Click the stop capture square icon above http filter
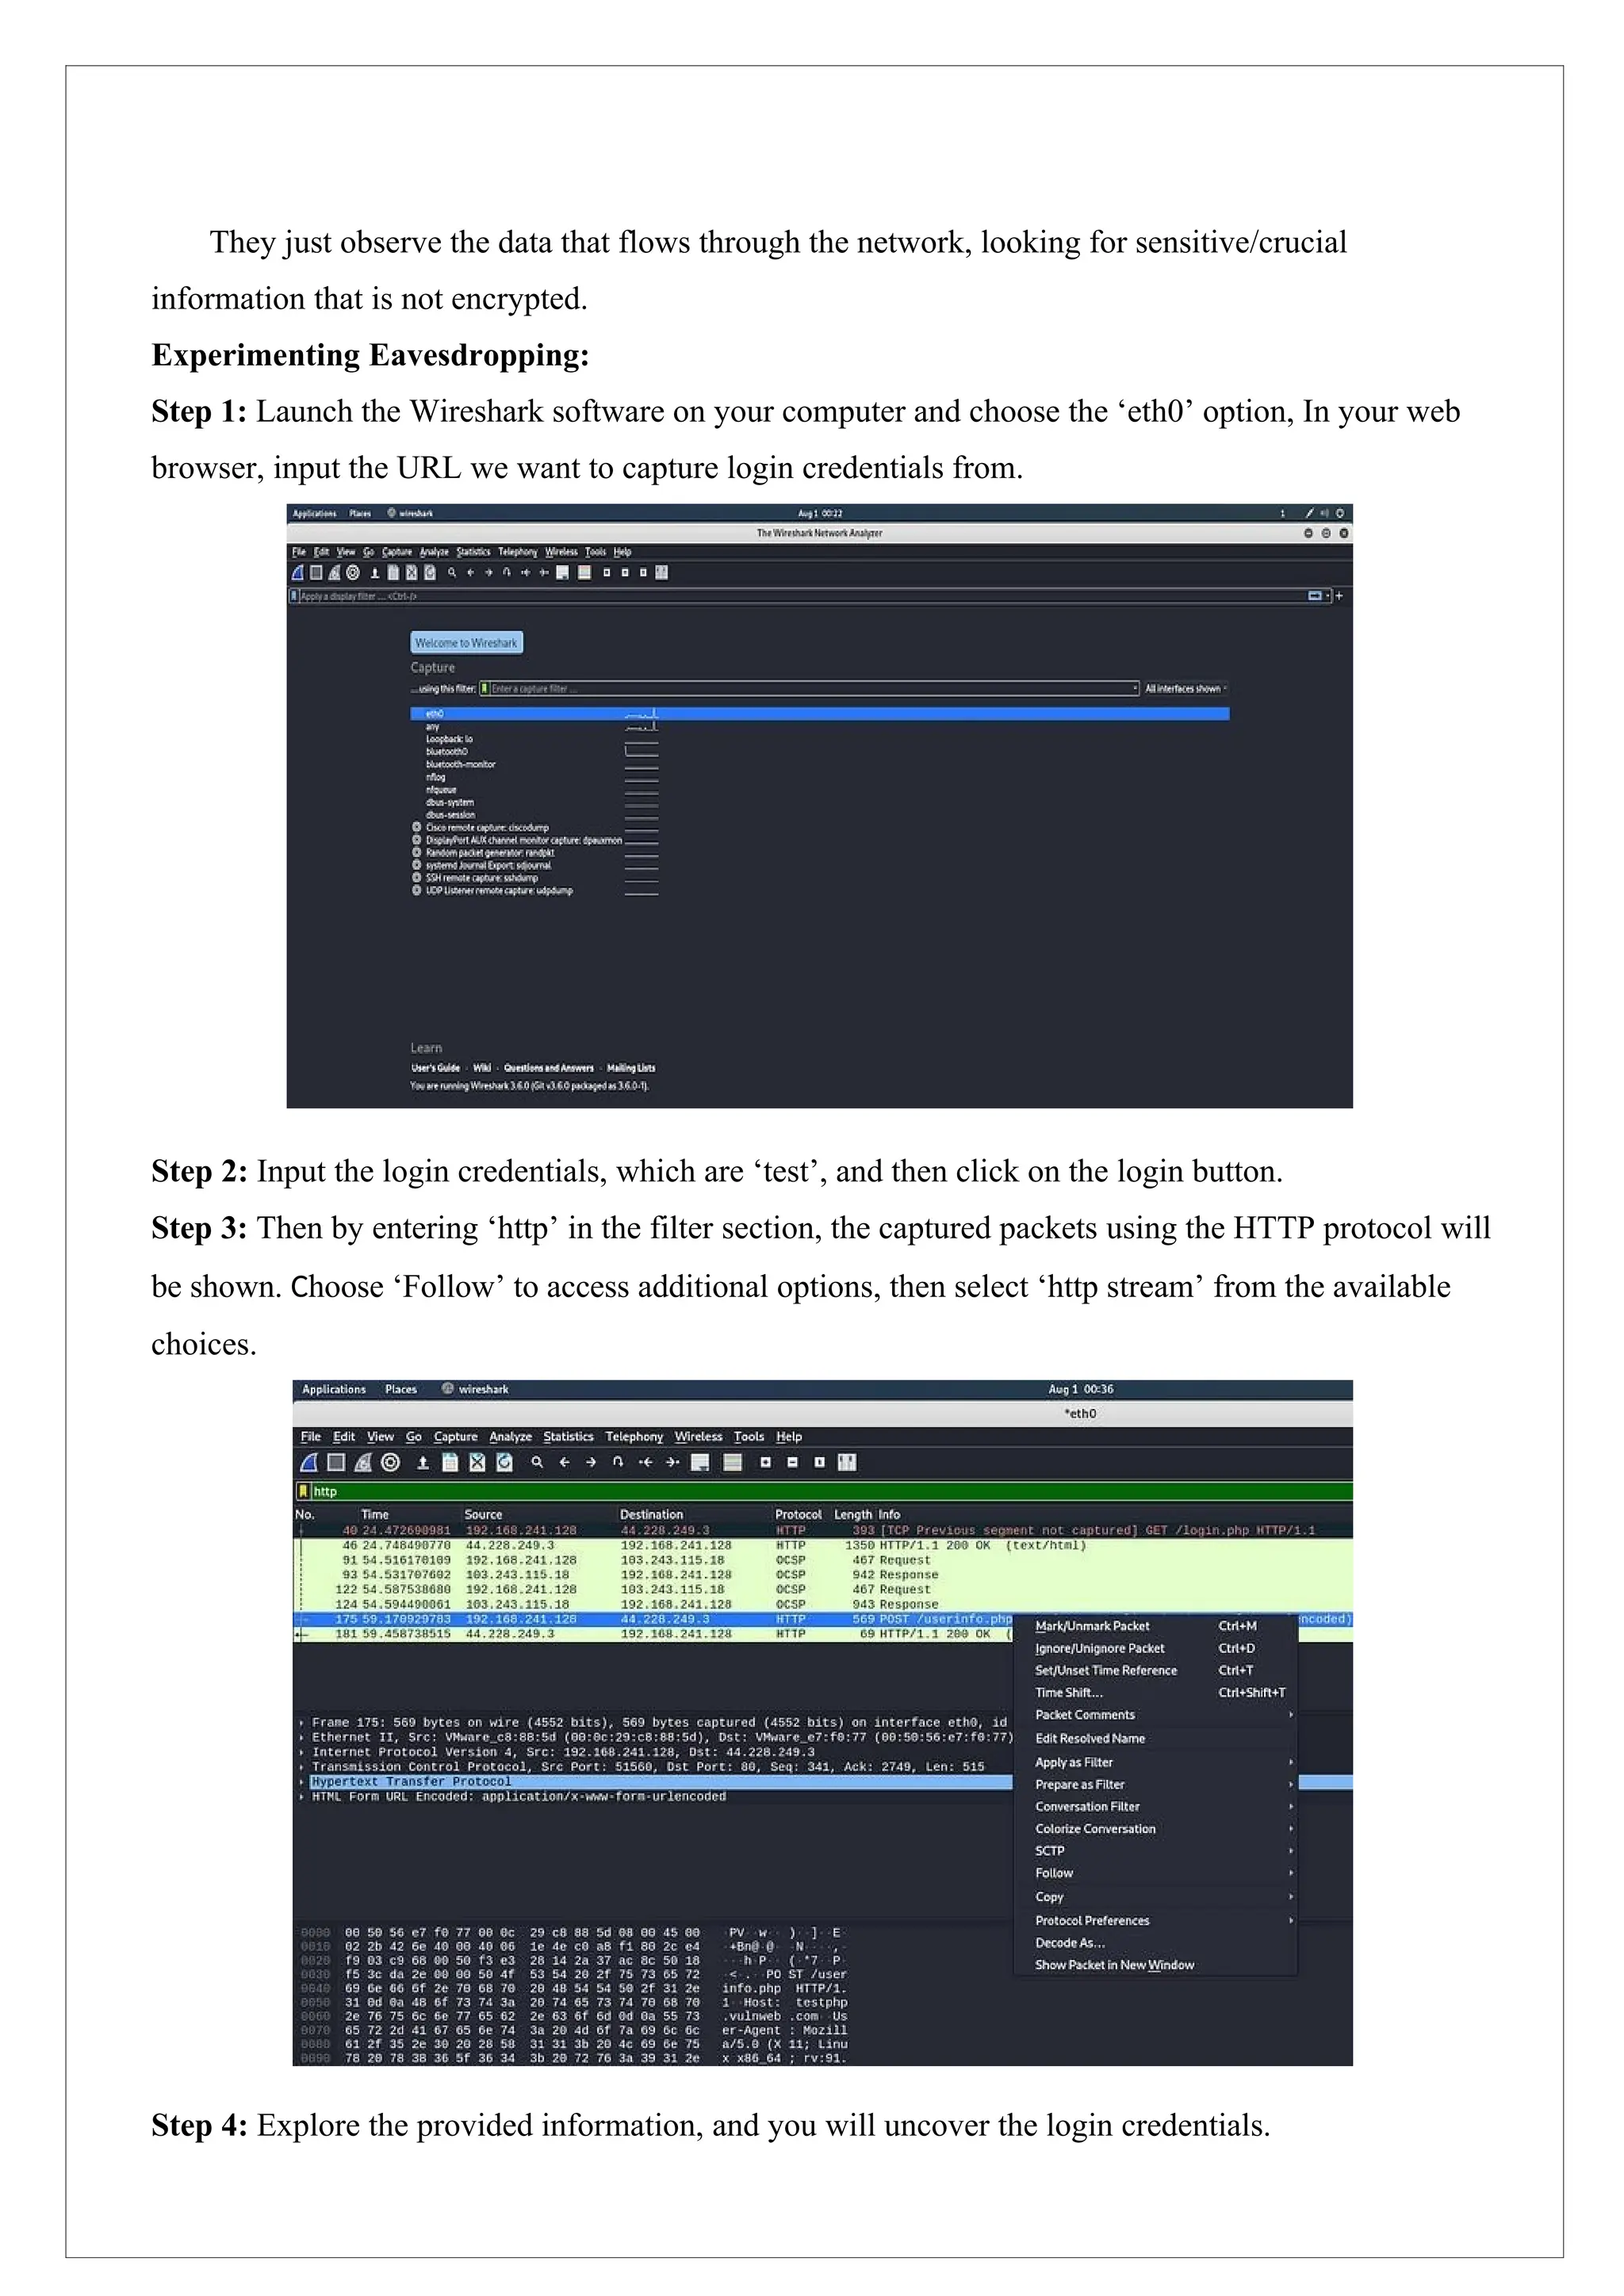This screenshot has height=2296, width=1624. point(336,1463)
